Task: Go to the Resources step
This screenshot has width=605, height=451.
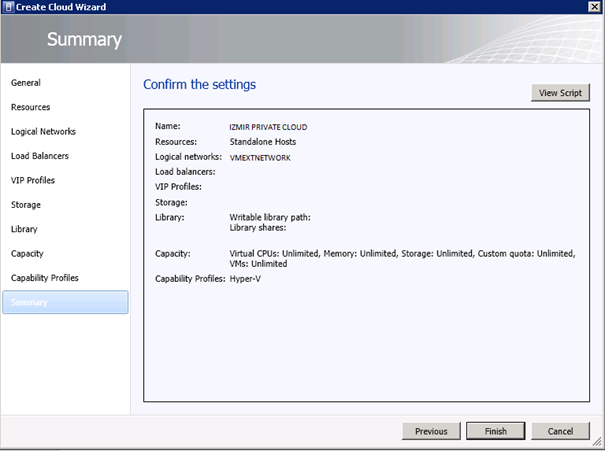Action: tap(30, 107)
